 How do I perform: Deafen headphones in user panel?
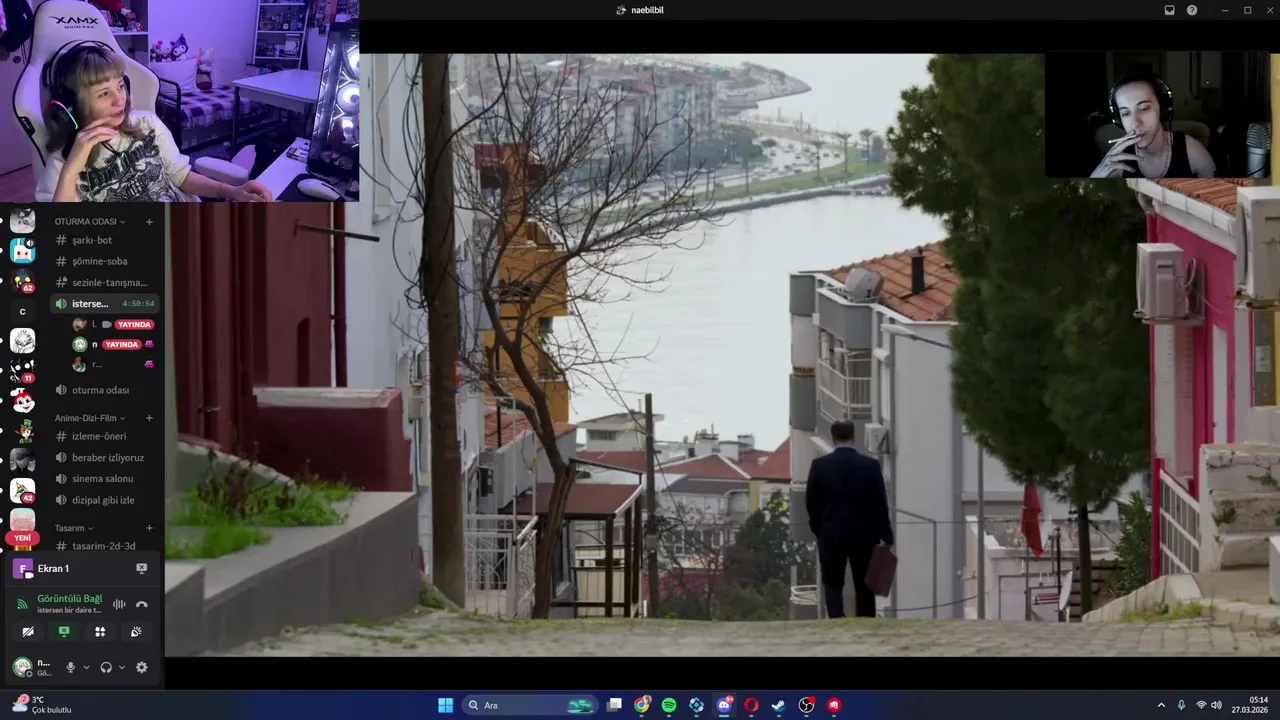click(x=106, y=667)
